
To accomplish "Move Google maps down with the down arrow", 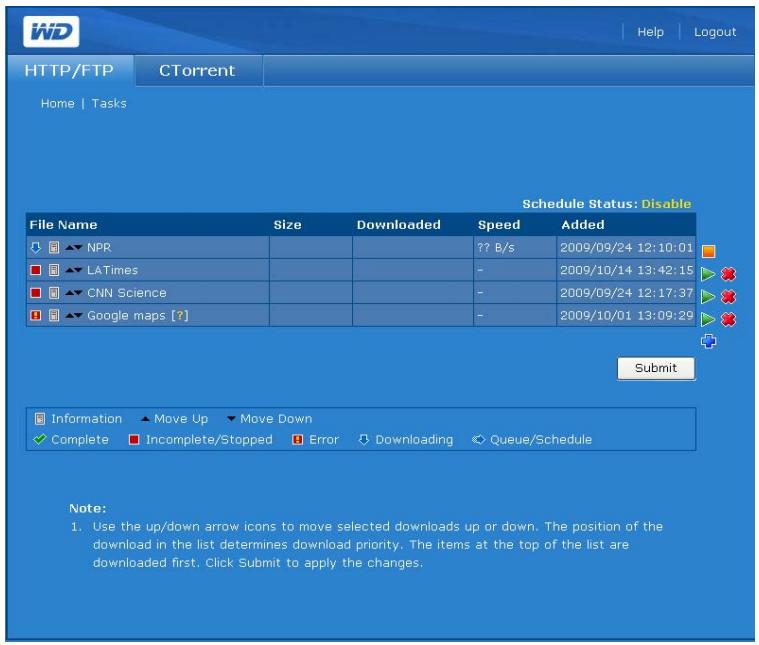I will [x=77, y=316].
